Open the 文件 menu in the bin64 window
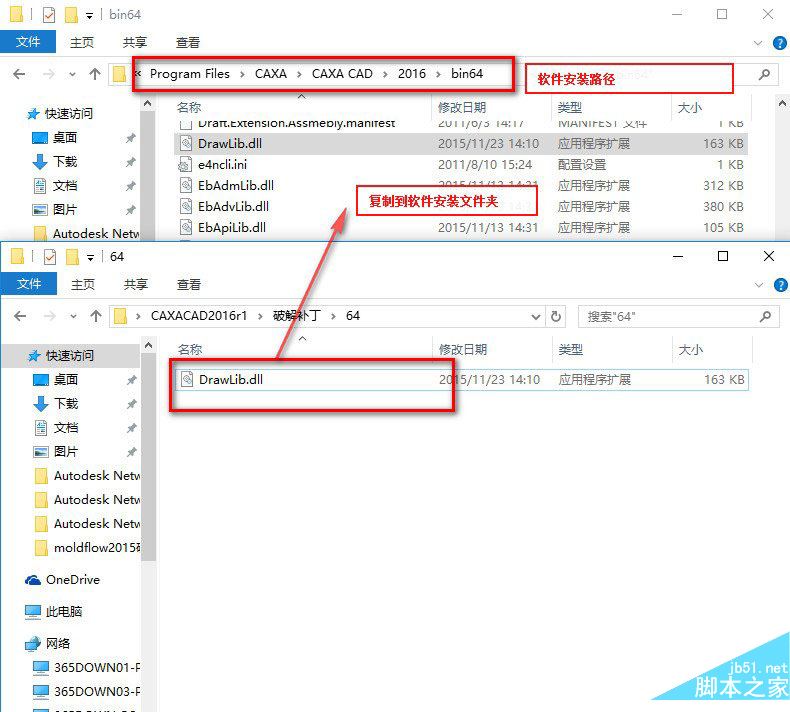This screenshot has height=712, width=790. [28, 42]
